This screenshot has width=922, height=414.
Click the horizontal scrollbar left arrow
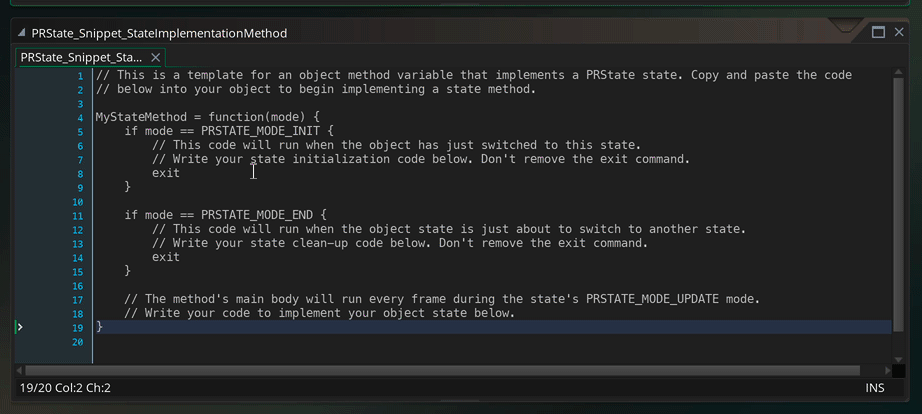pyautogui.click(x=20, y=370)
